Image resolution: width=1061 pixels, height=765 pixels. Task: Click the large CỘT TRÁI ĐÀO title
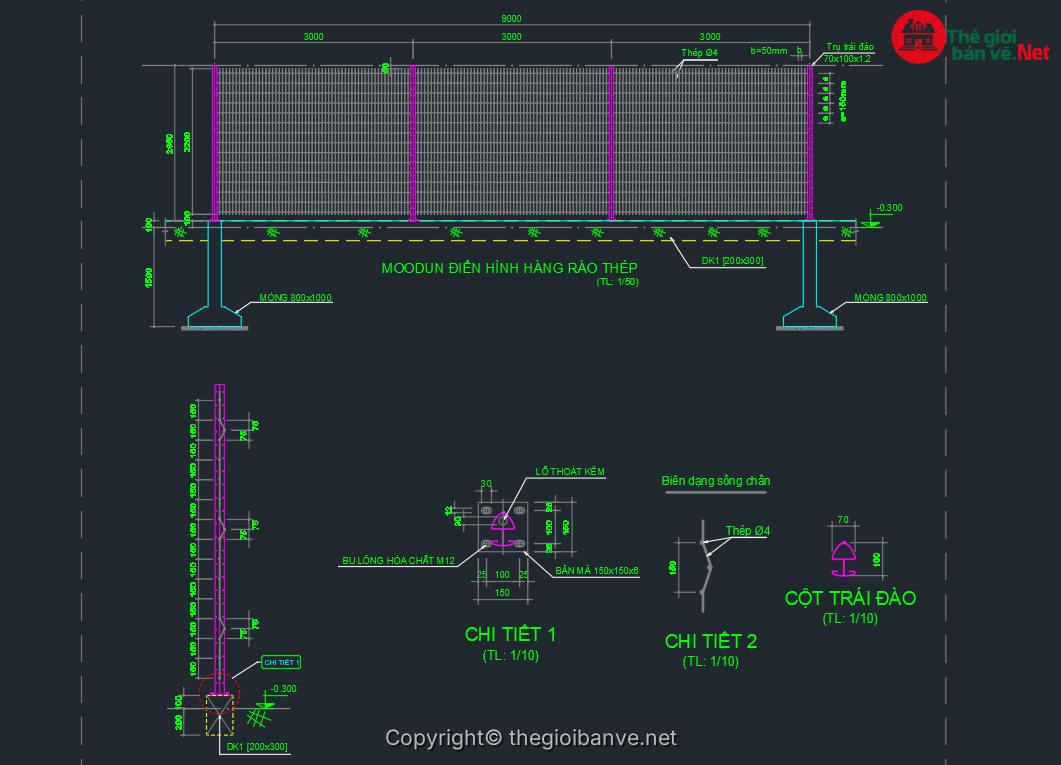[850, 598]
